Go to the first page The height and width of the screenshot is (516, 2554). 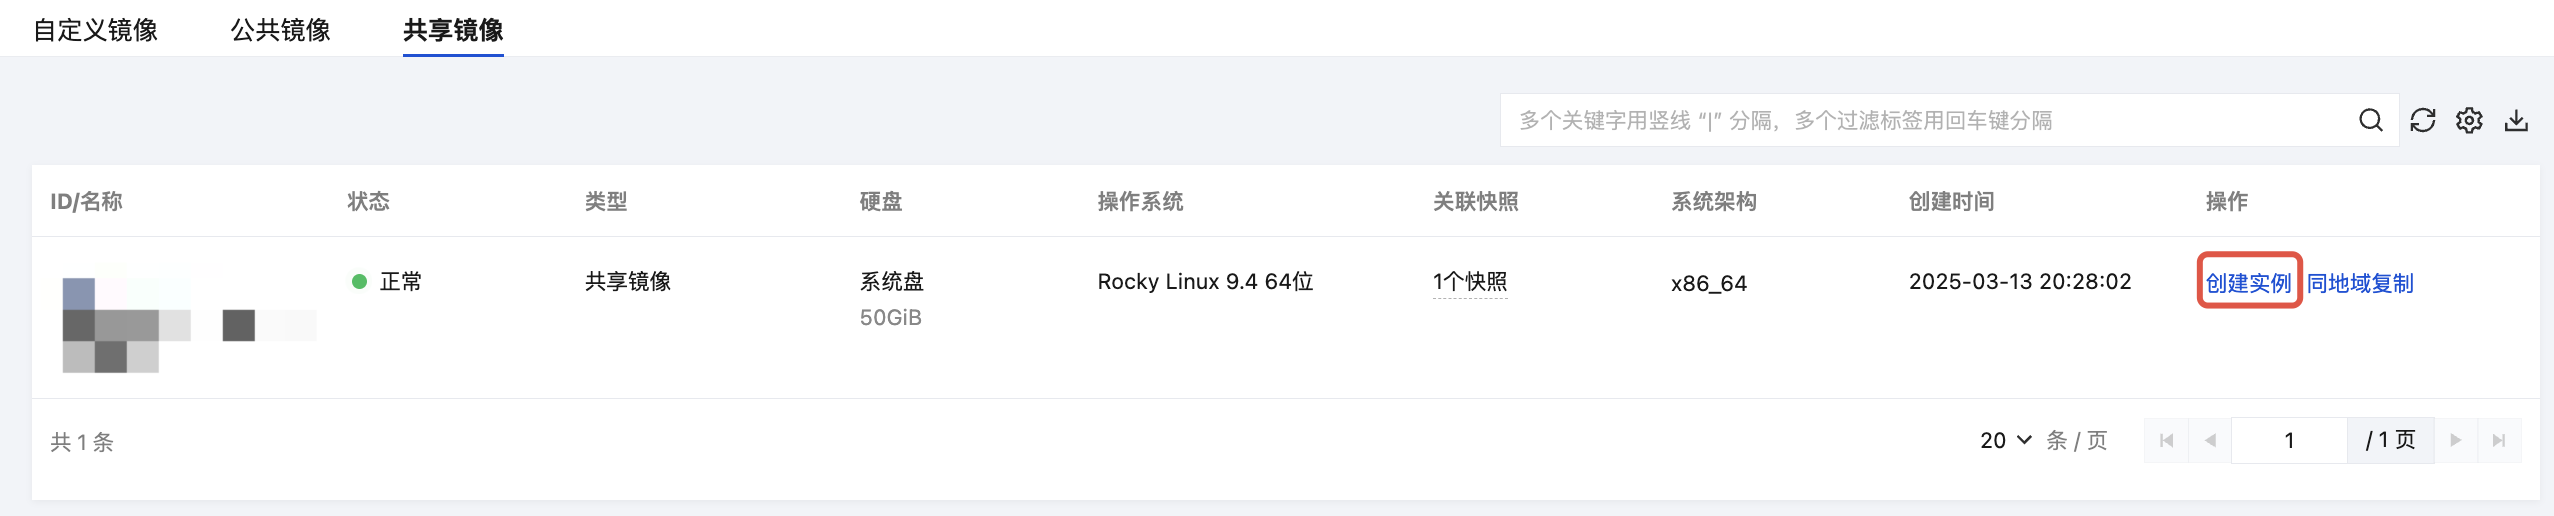(2166, 441)
